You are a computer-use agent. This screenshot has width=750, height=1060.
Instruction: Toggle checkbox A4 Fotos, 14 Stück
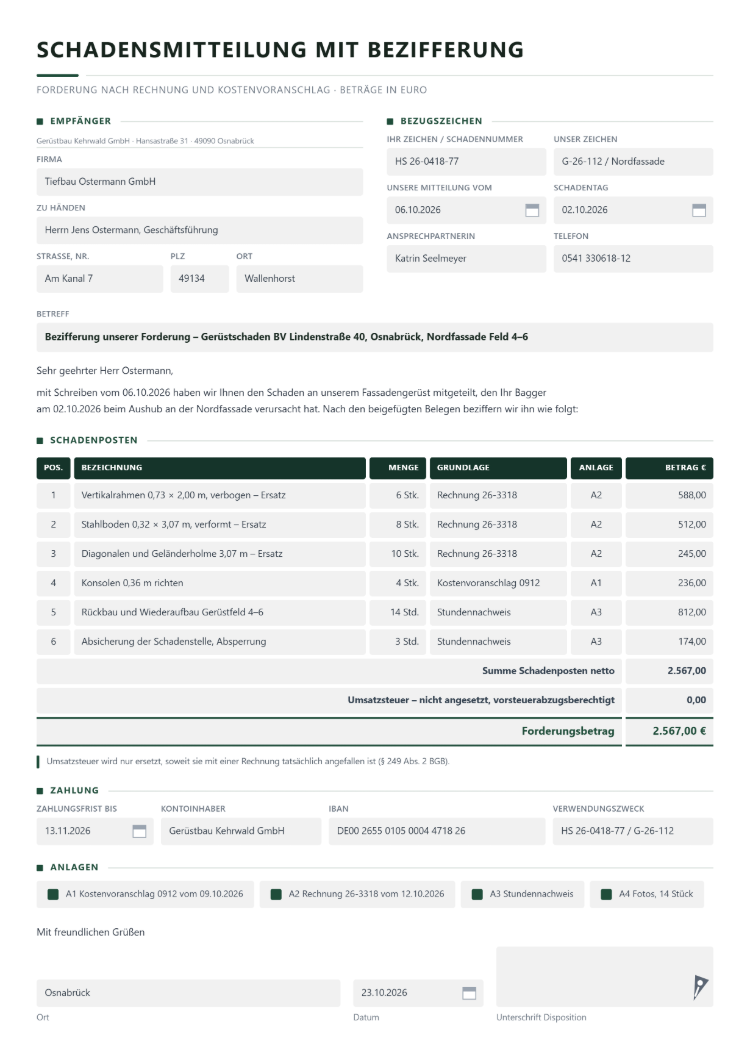[606, 894]
